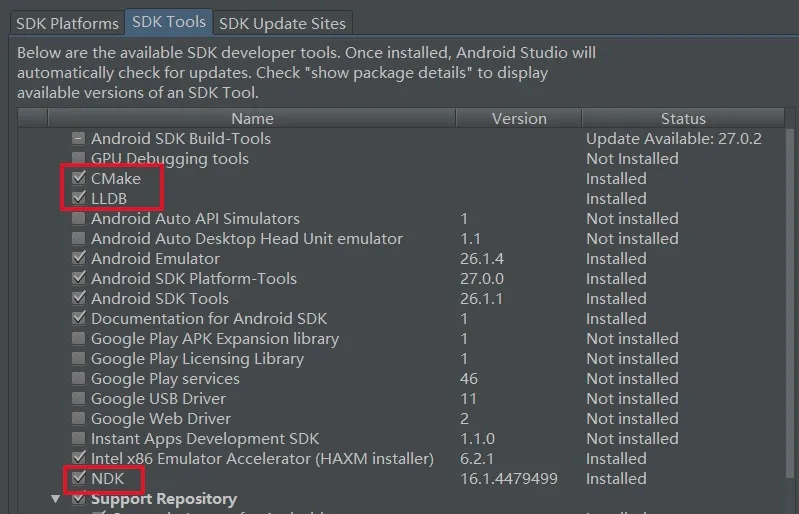This screenshot has height=514, width=799.
Task: Switch to SDK Platforms tab
Action: click(x=67, y=22)
